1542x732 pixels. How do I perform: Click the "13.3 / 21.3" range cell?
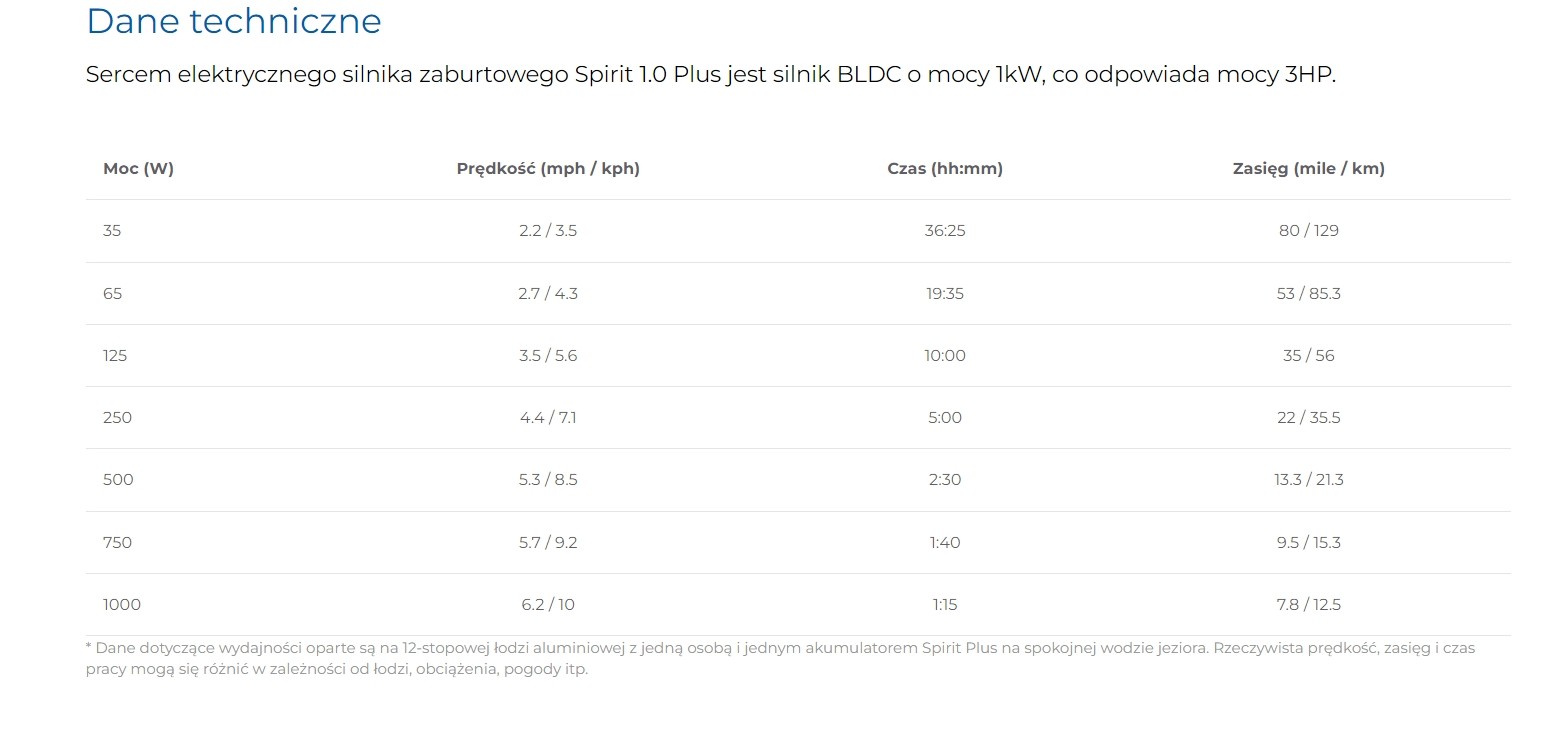[x=1308, y=480]
